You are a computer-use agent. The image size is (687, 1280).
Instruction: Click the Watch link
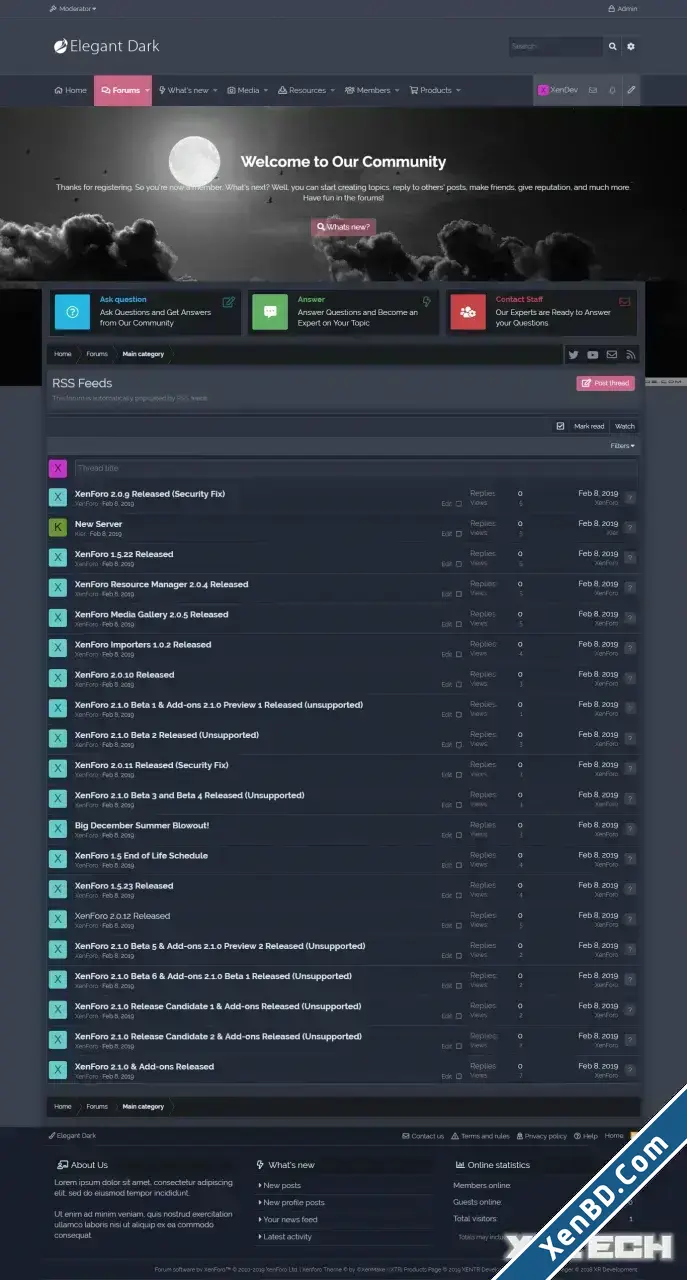tap(625, 426)
